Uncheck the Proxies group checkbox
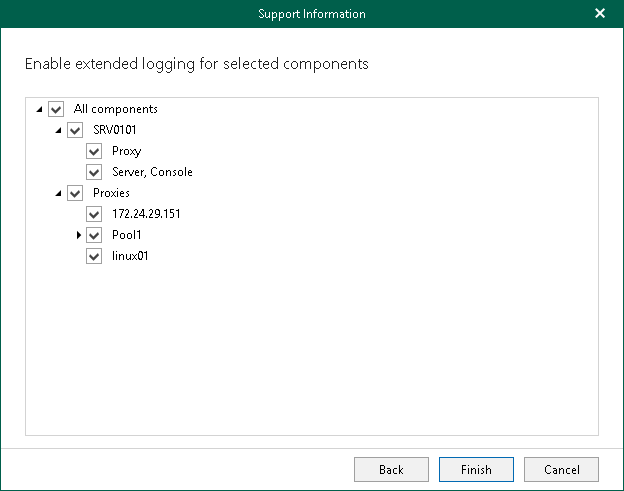This screenshot has width=624, height=491. point(75,193)
